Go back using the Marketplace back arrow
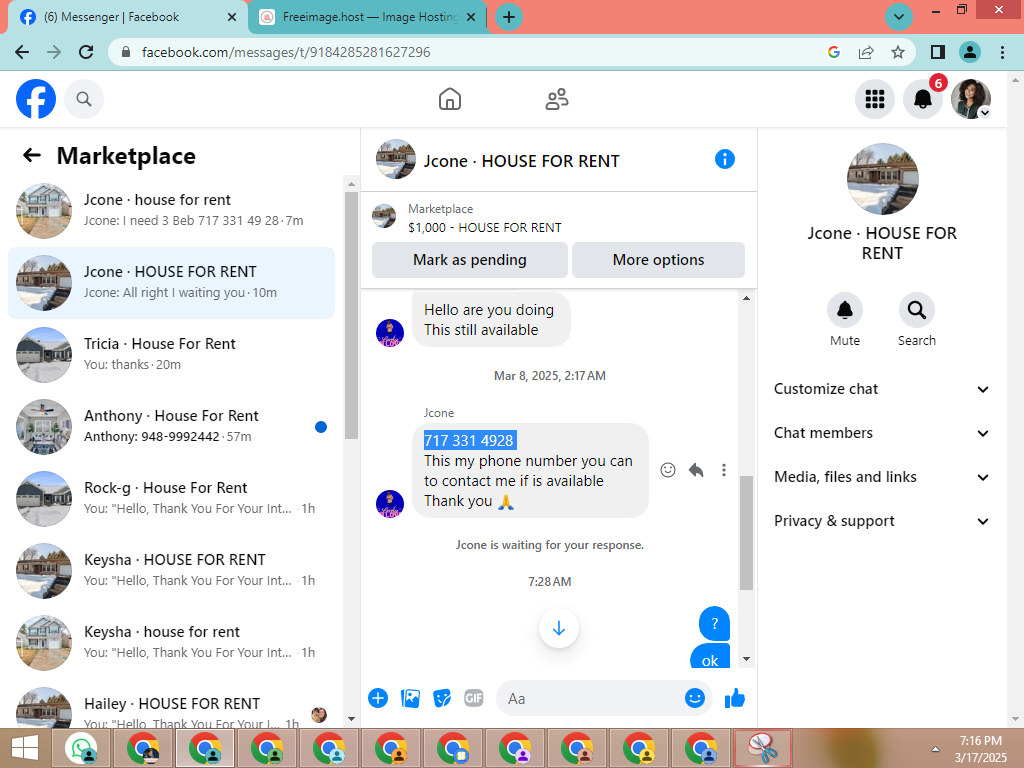The height and width of the screenshot is (768, 1024). point(31,155)
